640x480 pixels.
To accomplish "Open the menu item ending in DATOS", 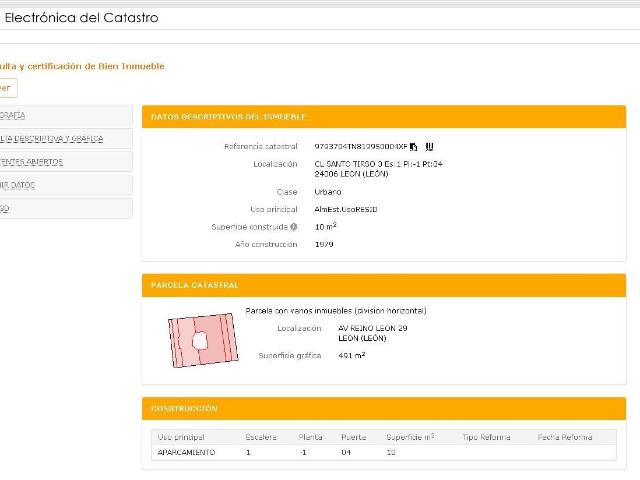I will pos(66,185).
